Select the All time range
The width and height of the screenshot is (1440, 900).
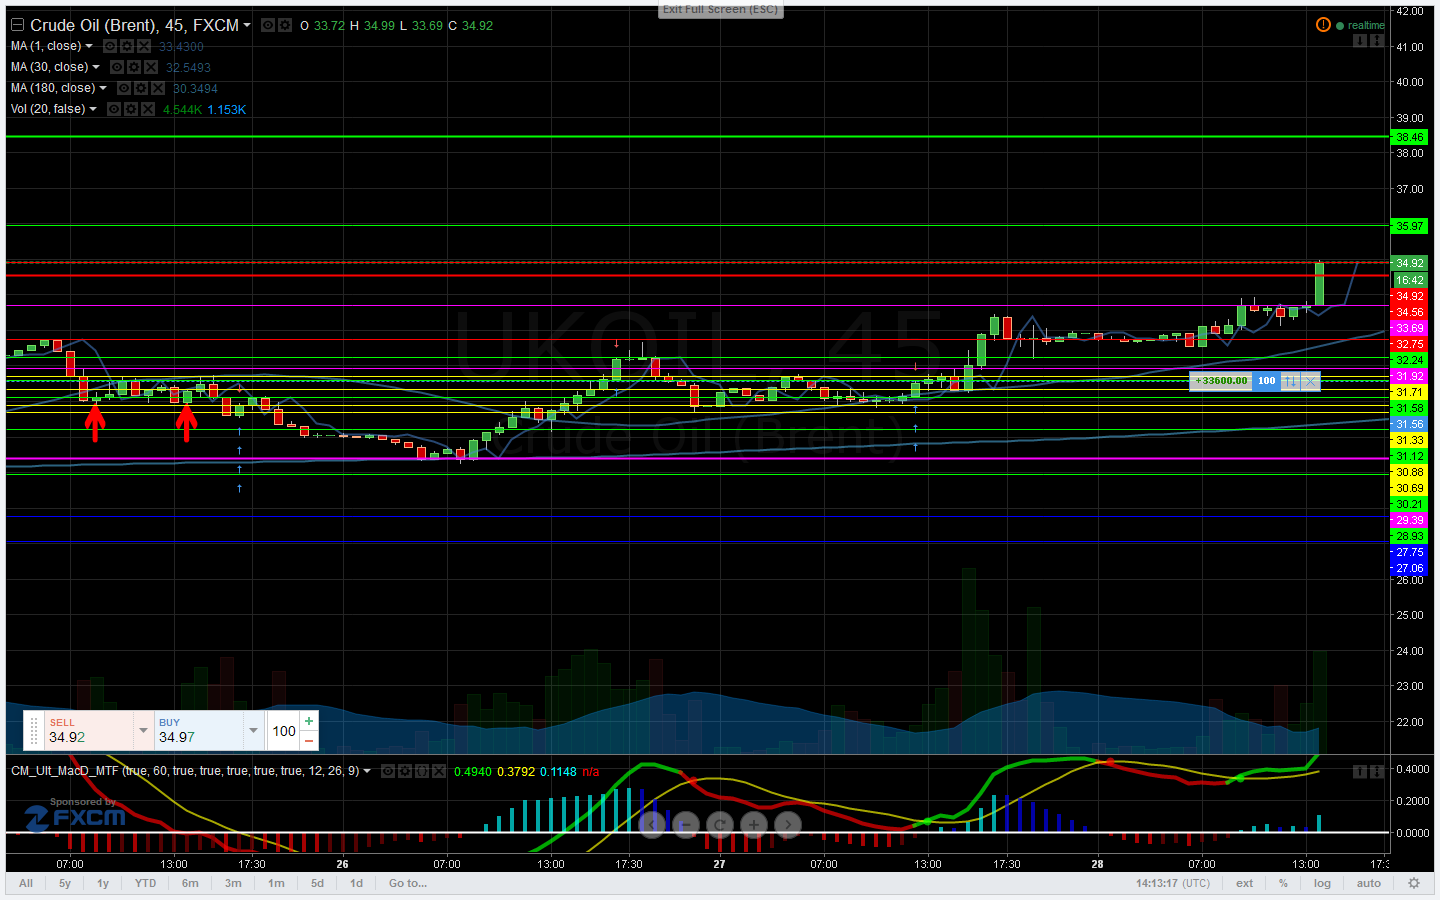[26, 883]
